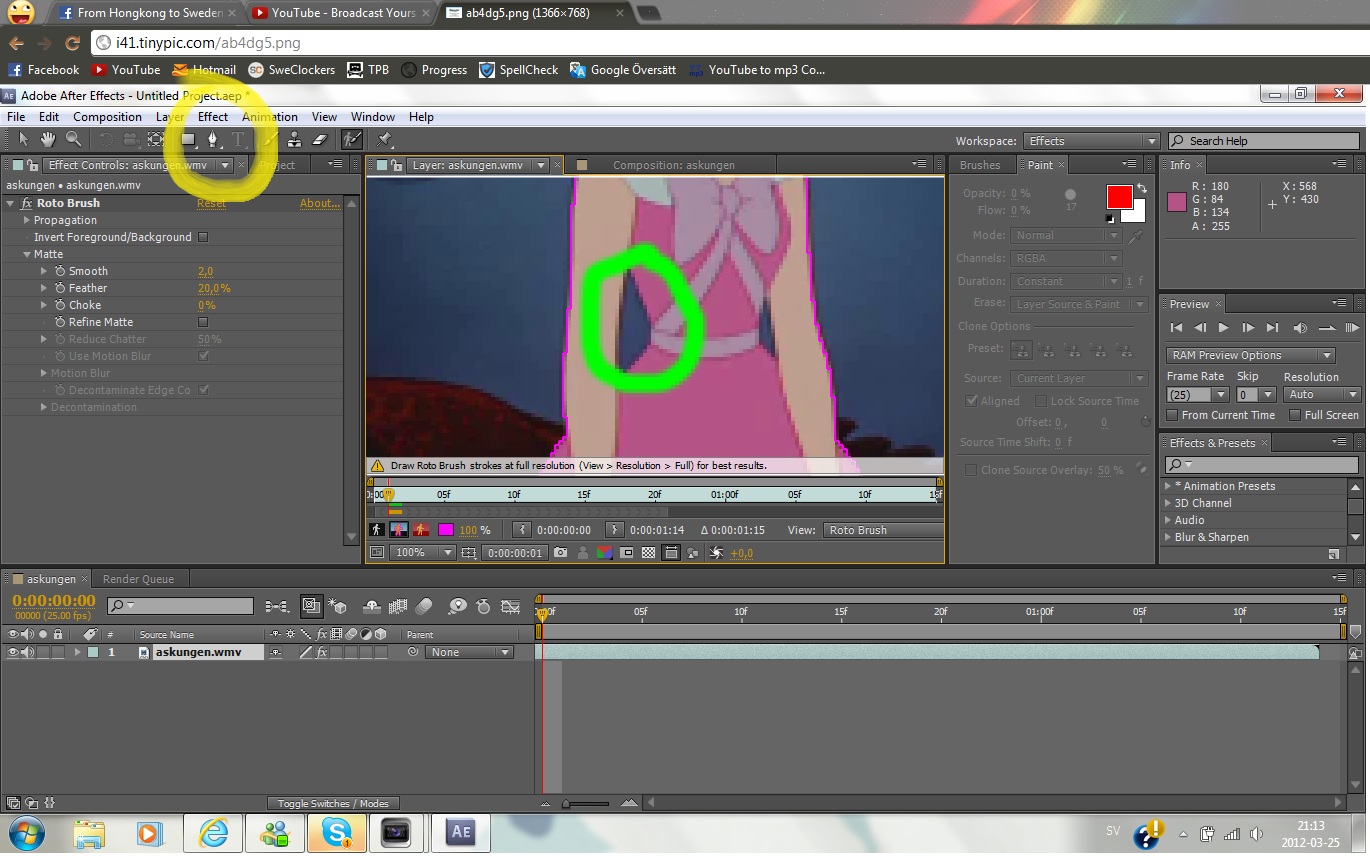Hide askungen.wmv layer video eye

[x=13, y=652]
